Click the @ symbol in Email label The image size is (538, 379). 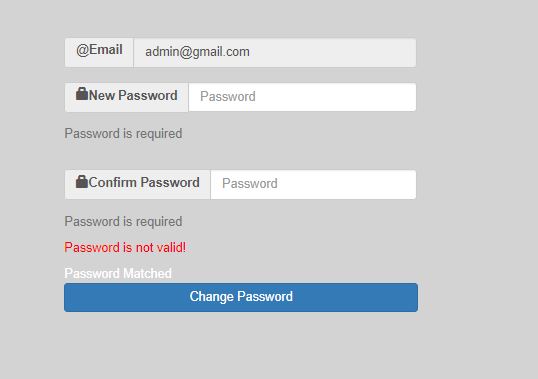(x=83, y=50)
